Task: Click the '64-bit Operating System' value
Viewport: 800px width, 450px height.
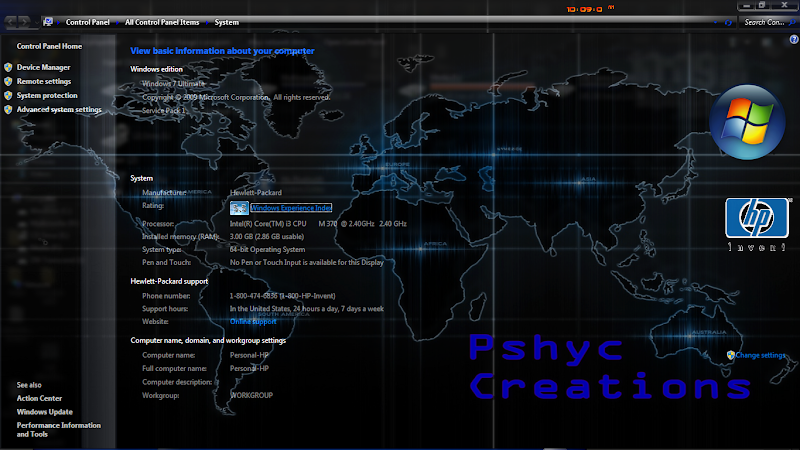Action: point(267,250)
